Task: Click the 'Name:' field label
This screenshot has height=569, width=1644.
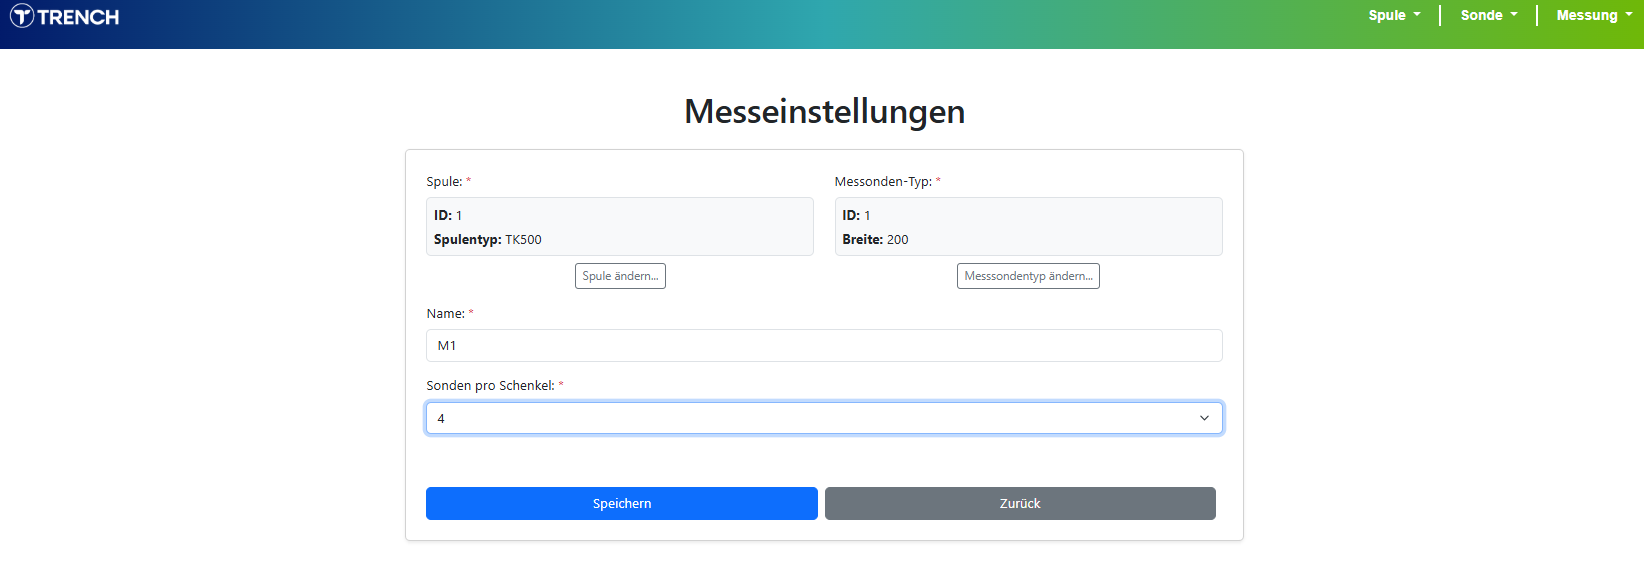Action: pyautogui.click(x=445, y=314)
